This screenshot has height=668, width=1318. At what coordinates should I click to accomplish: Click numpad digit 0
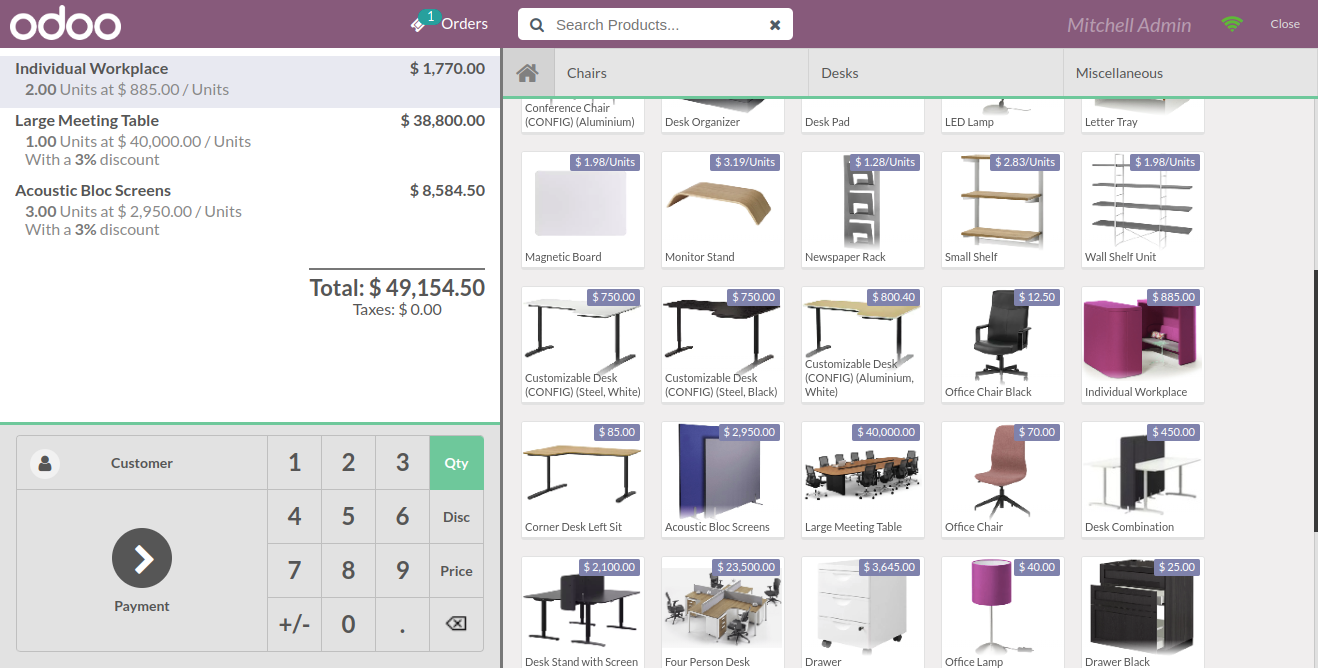click(348, 625)
